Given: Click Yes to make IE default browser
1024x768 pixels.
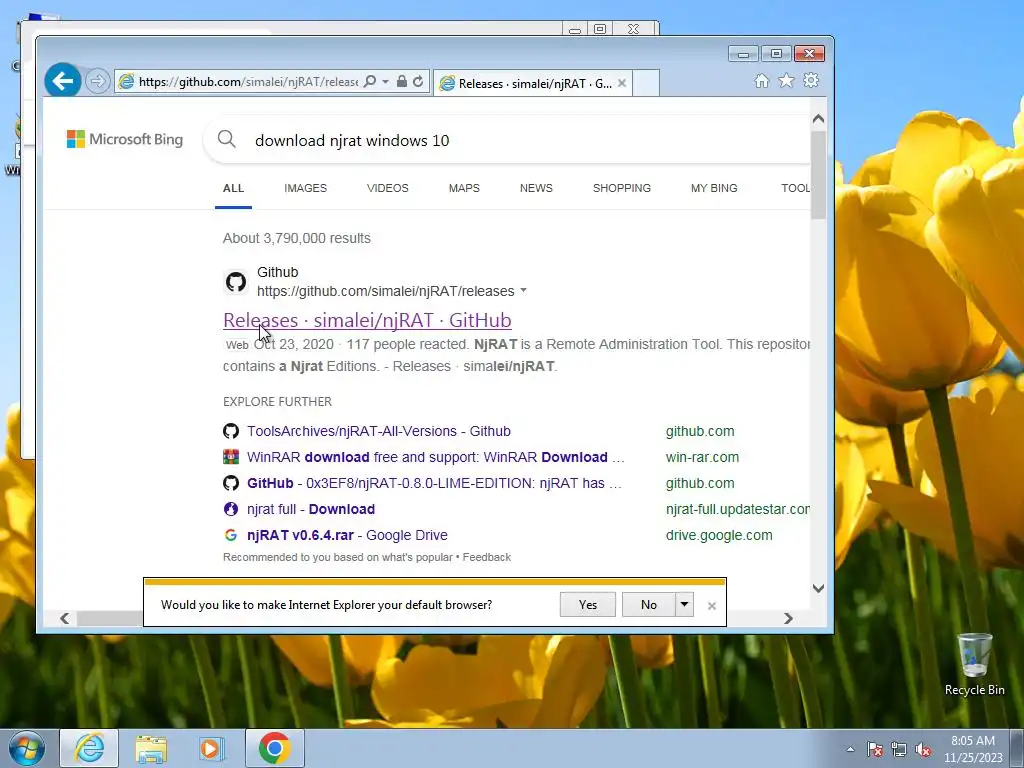Looking at the screenshot, I should coord(588,605).
